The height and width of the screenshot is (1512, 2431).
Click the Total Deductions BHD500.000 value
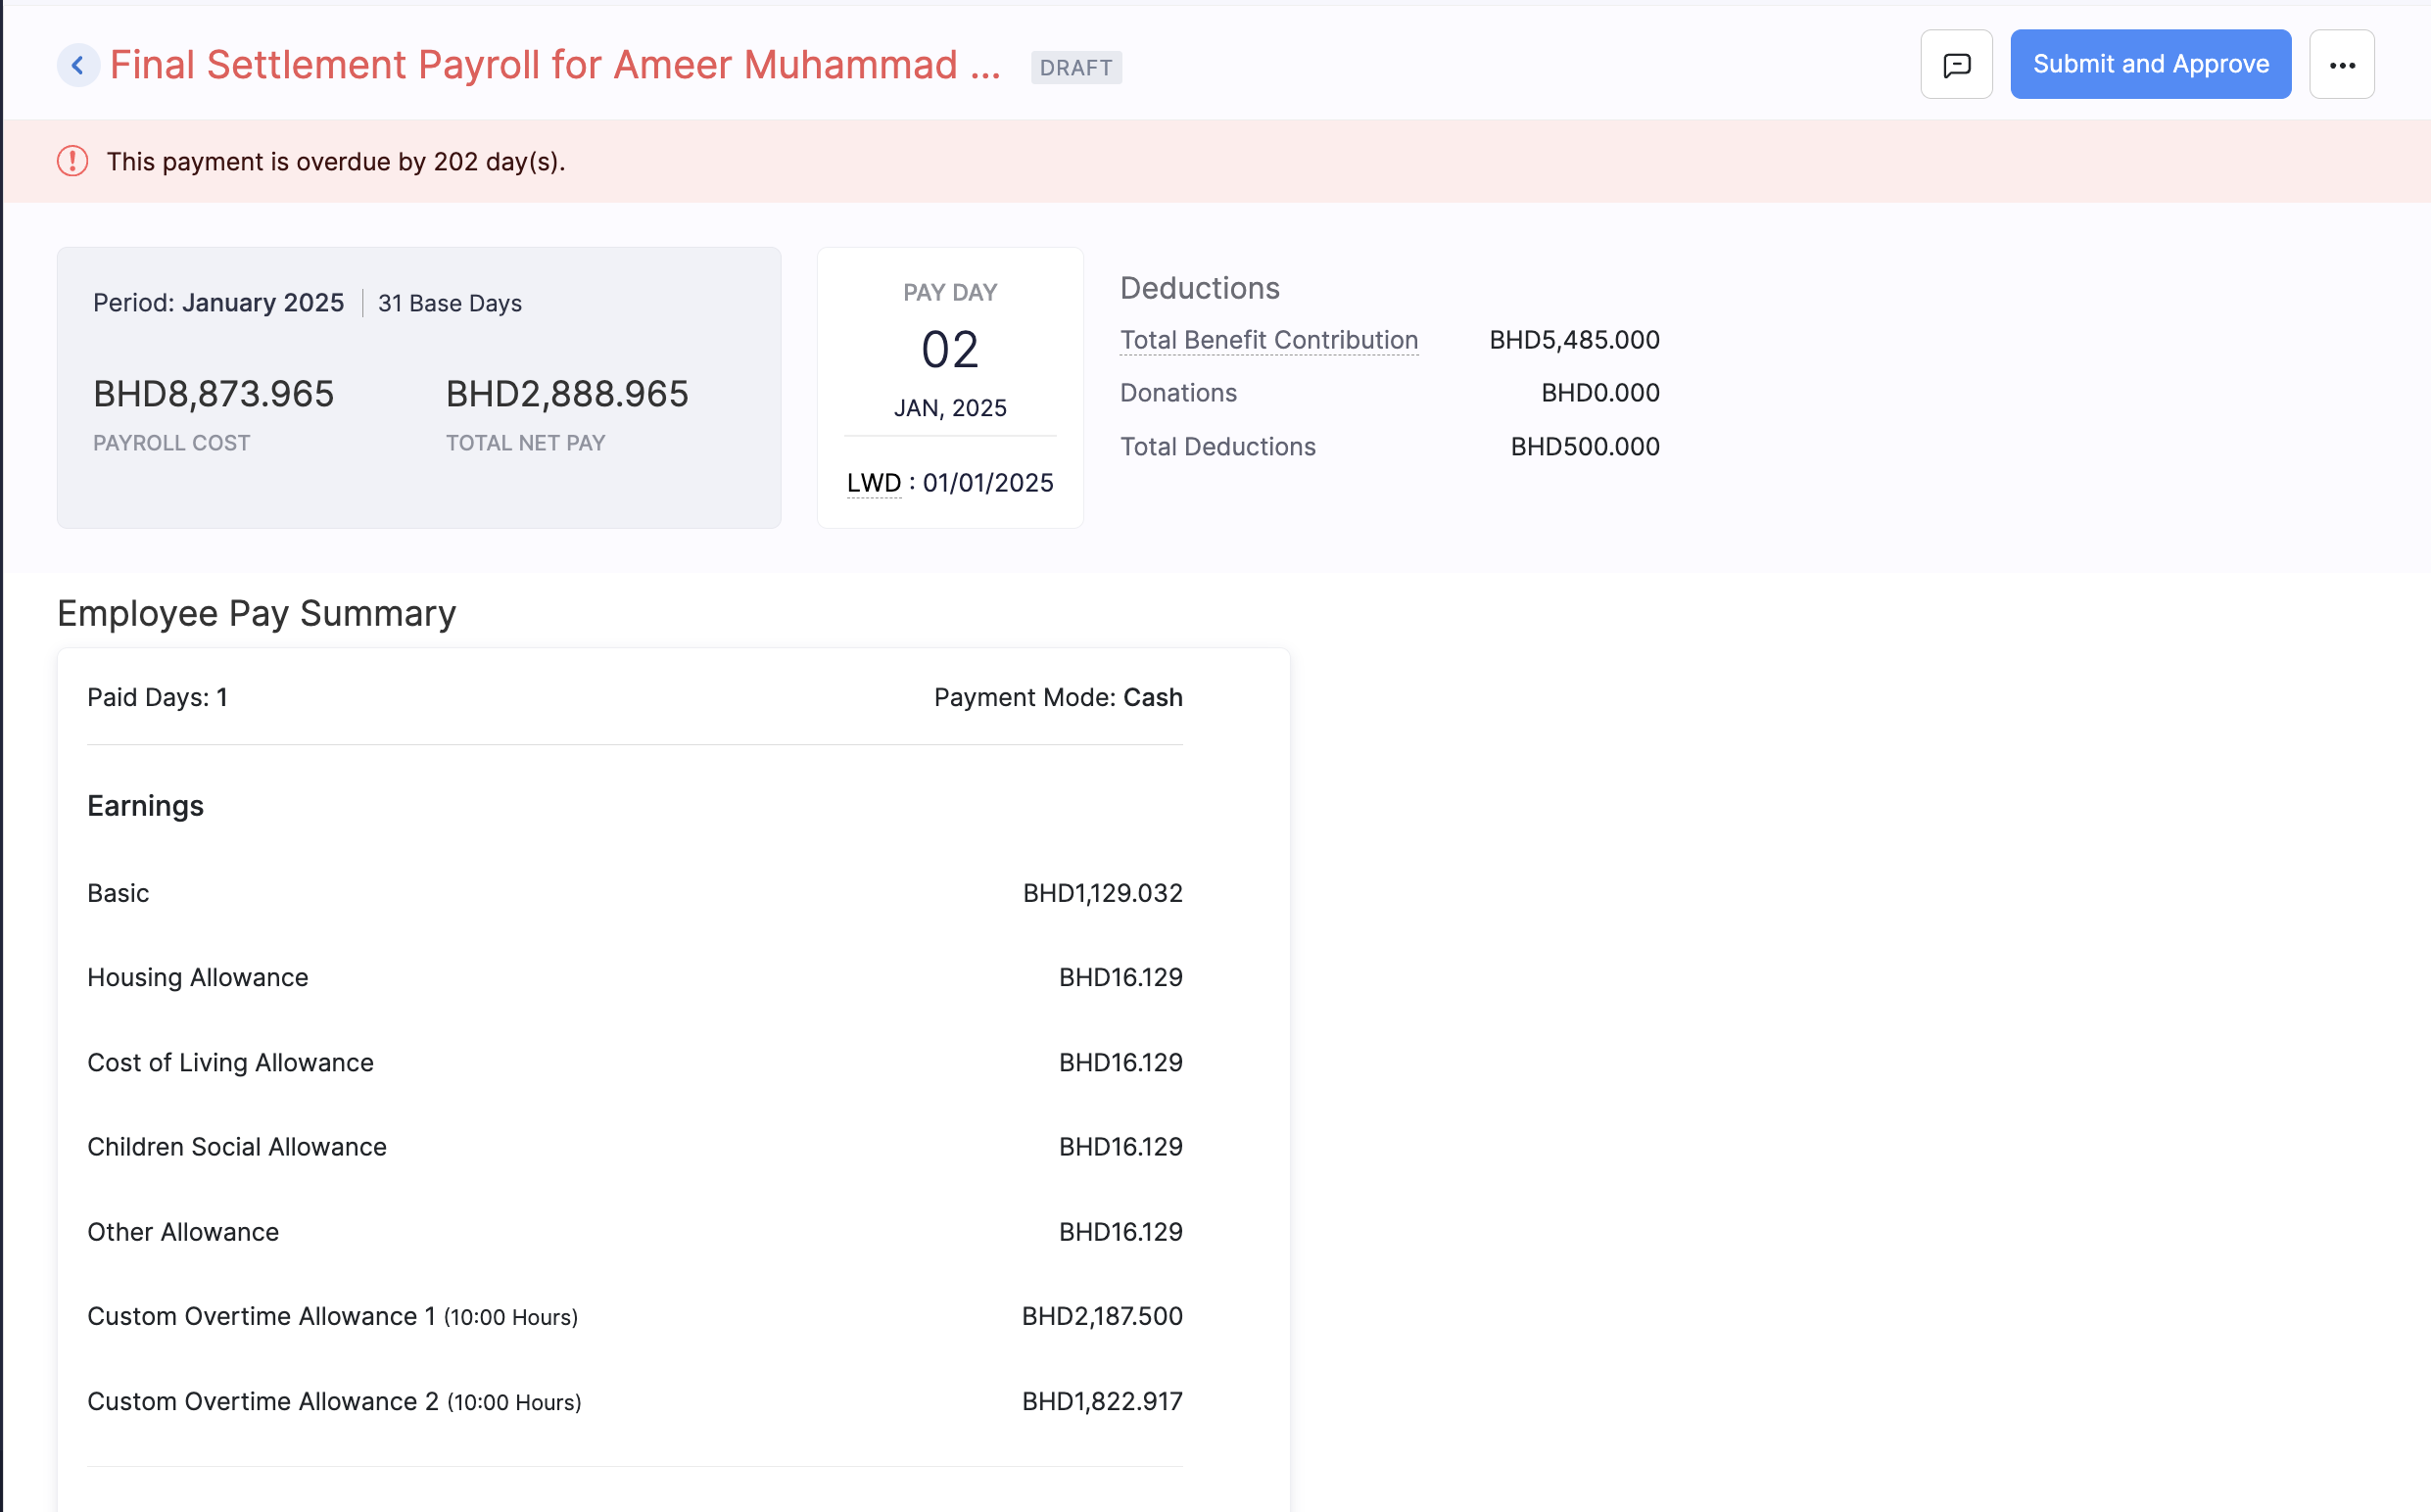coord(1584,447)
